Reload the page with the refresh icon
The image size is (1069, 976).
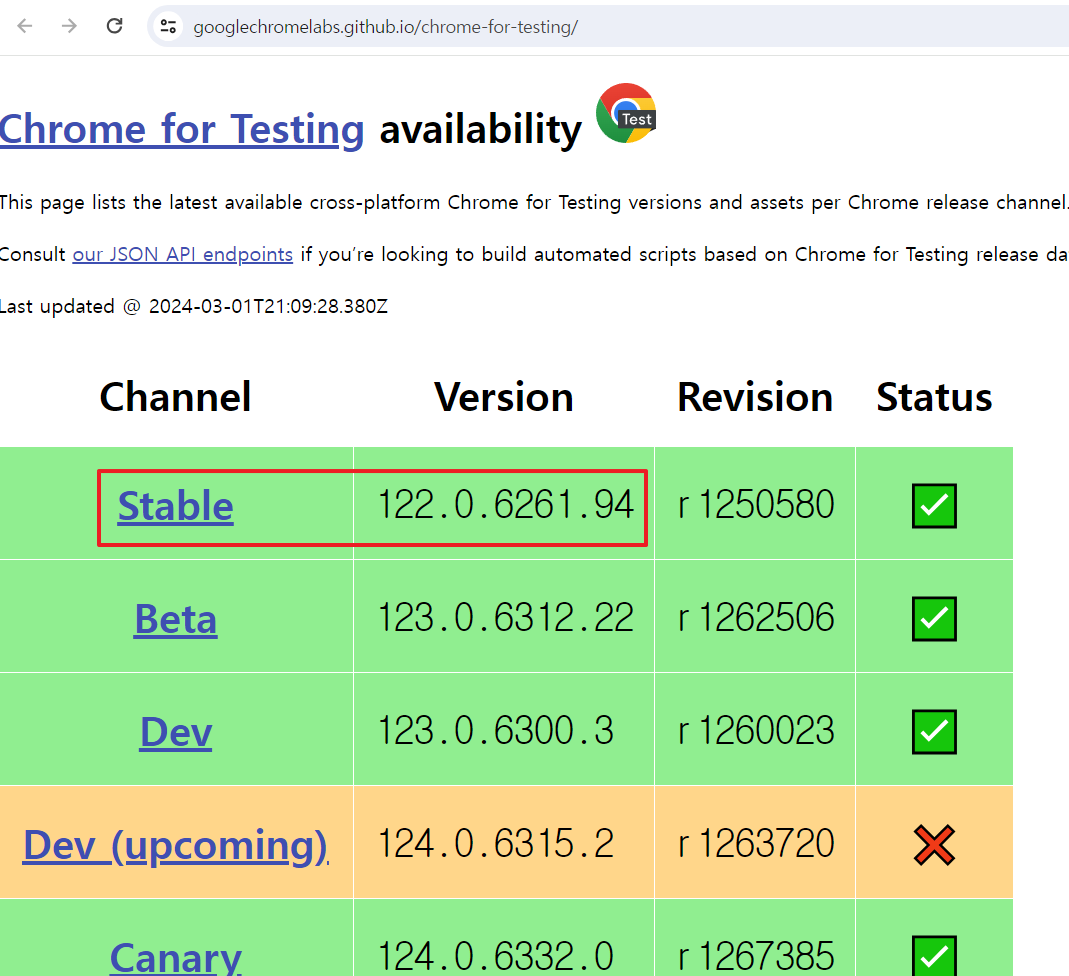115,26
